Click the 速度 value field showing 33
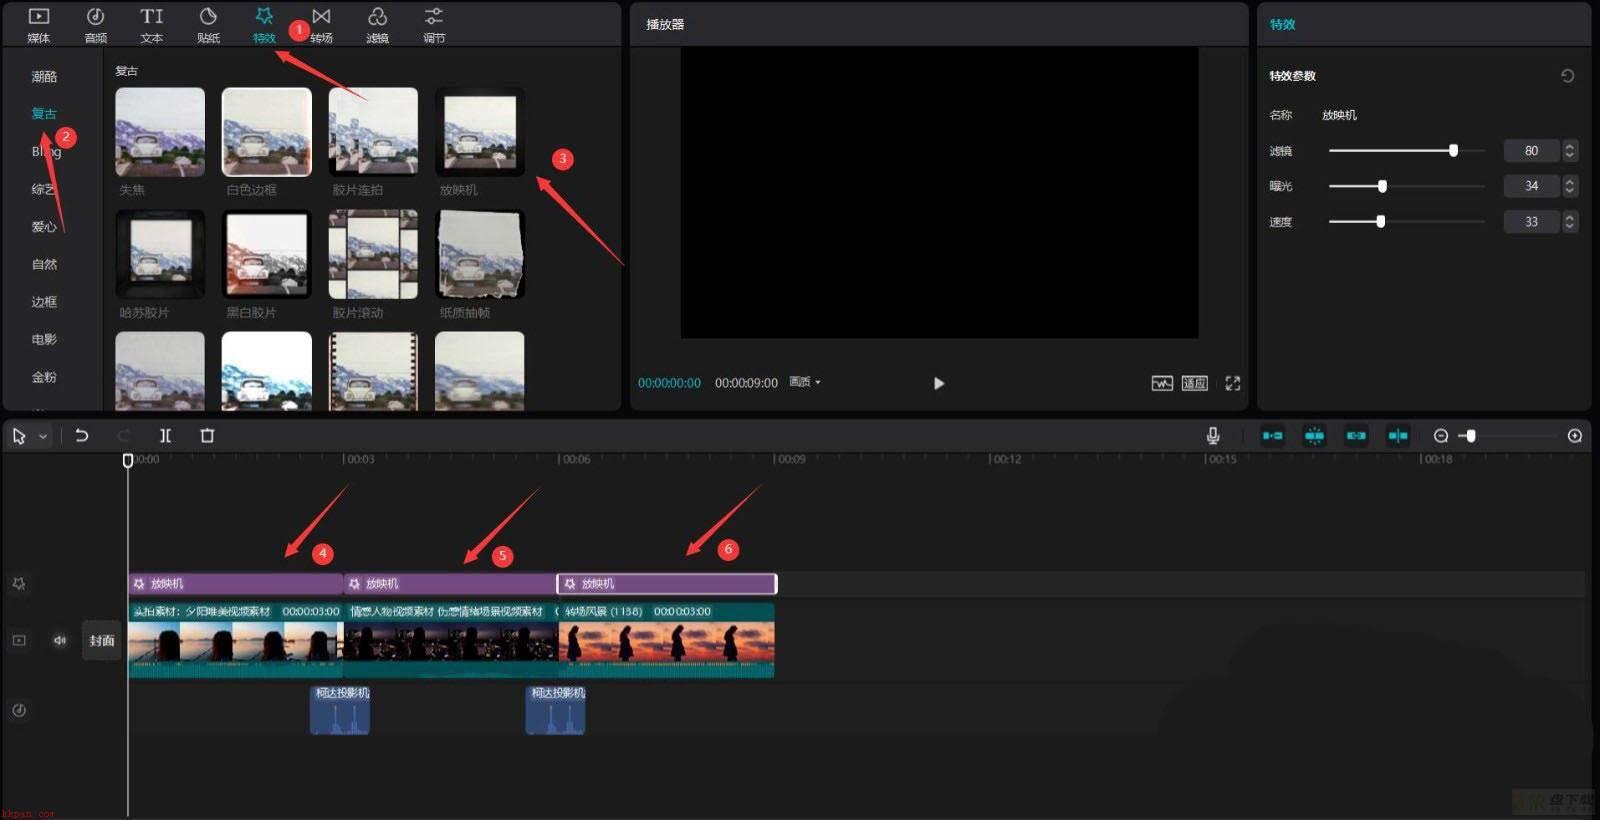Screen dimensions: 1600x820 pyautogui.click(x=1531, y=222)
